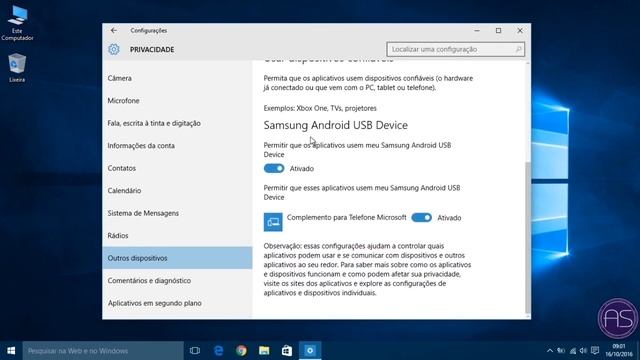
Task: Open the Windows Start menu
Action: pos(11,351)
